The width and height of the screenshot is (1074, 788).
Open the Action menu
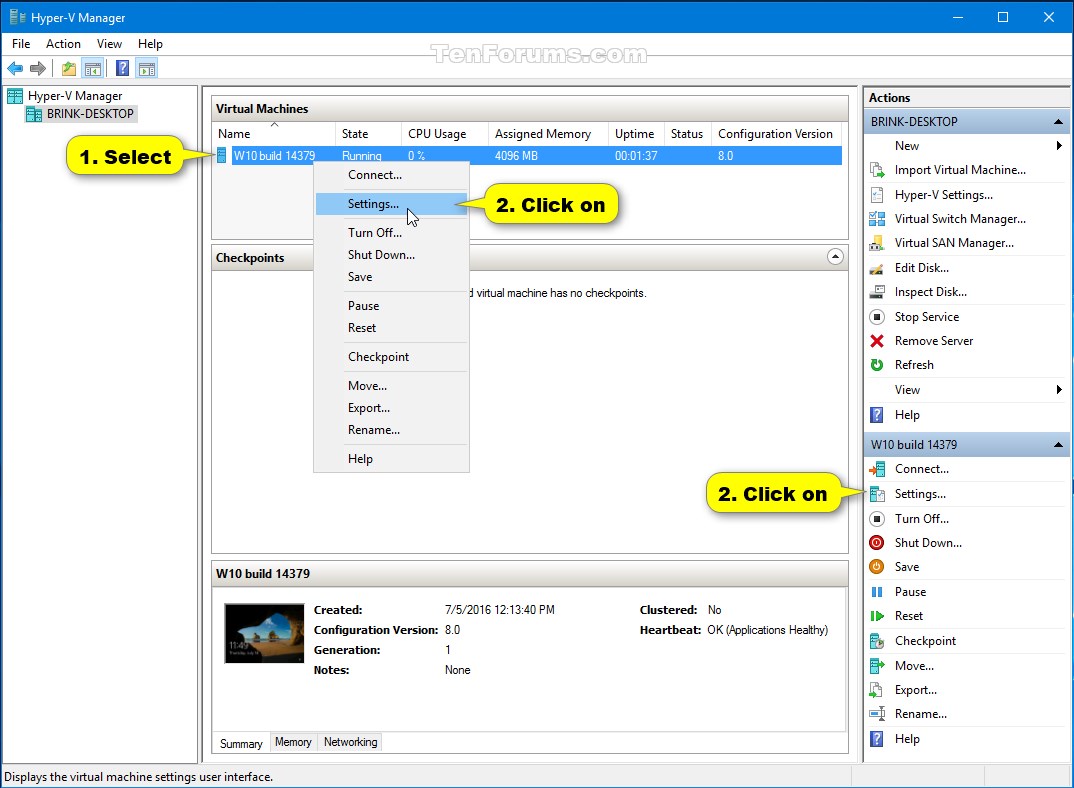tap(63, 43)
